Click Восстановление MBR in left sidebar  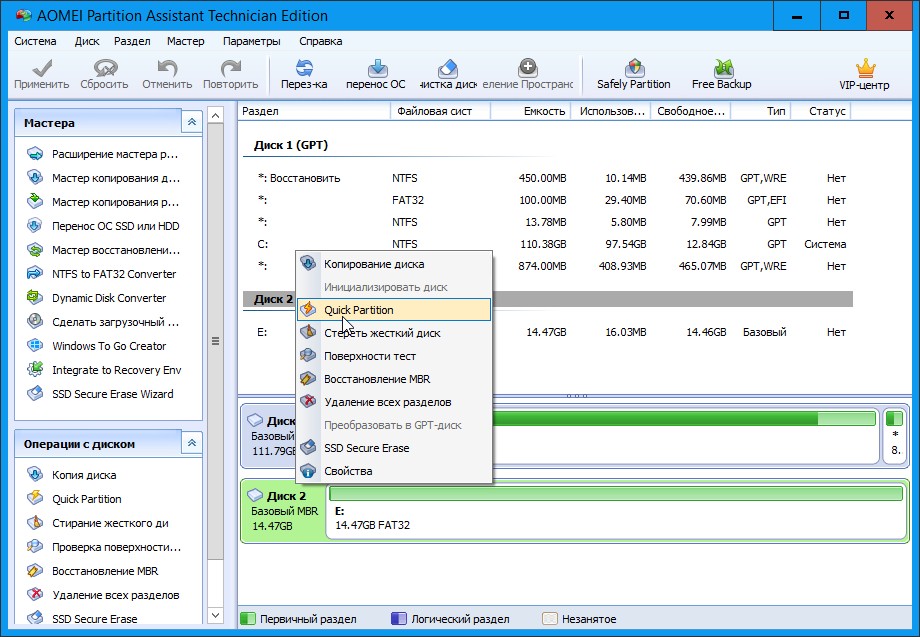coord(93,571)
